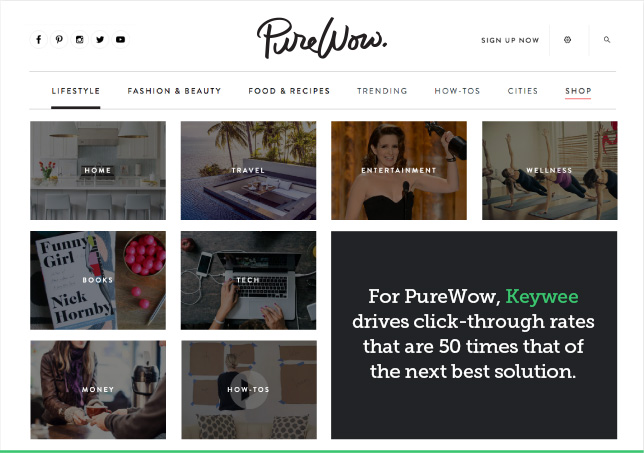Open the Travel category tile
This screenshot has width=644, height=453.
(x=248, y=170)
